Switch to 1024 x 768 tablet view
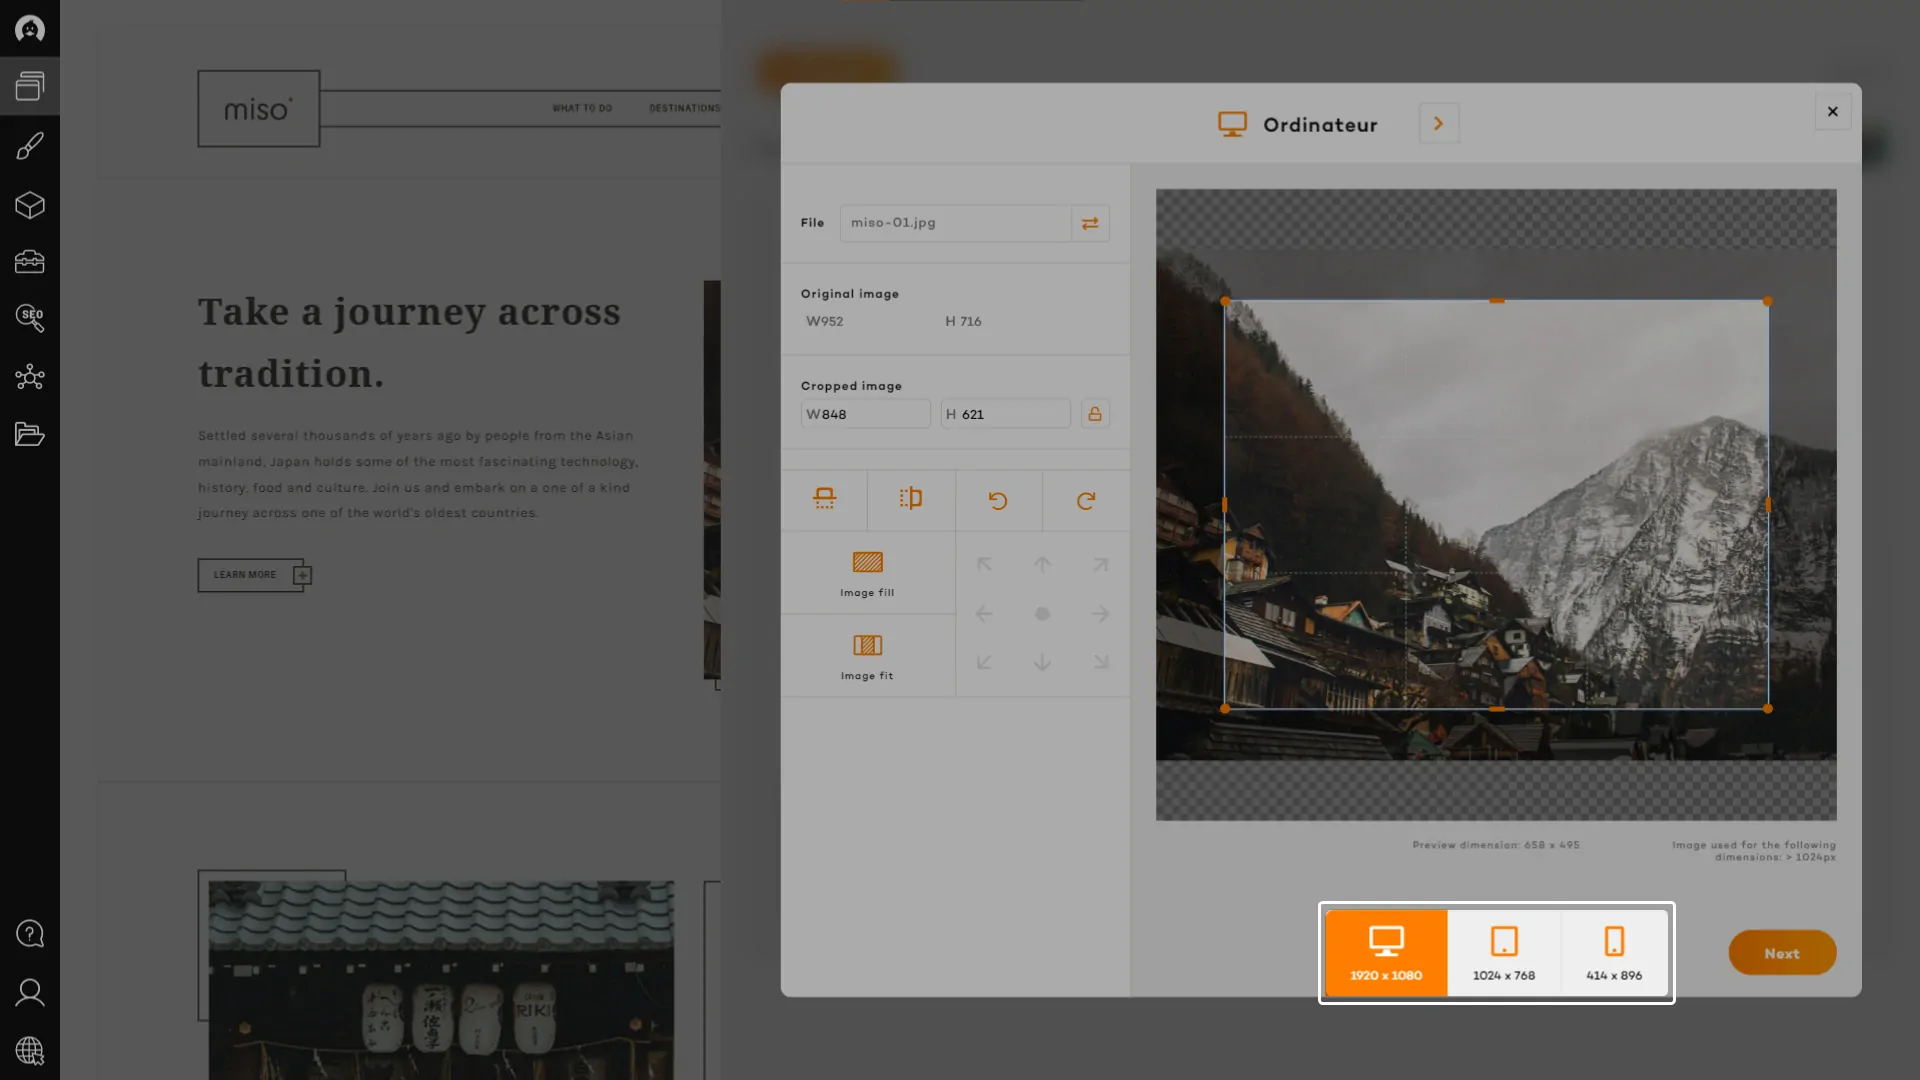Screen dimensions: 1920x1080 click(1503, 952)
